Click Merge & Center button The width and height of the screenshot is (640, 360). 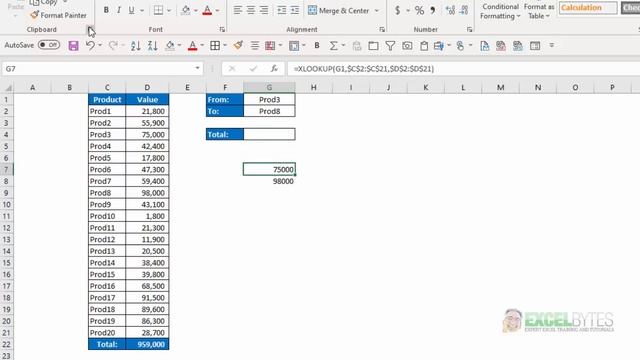pyautogui.click(x=339, y=10)
